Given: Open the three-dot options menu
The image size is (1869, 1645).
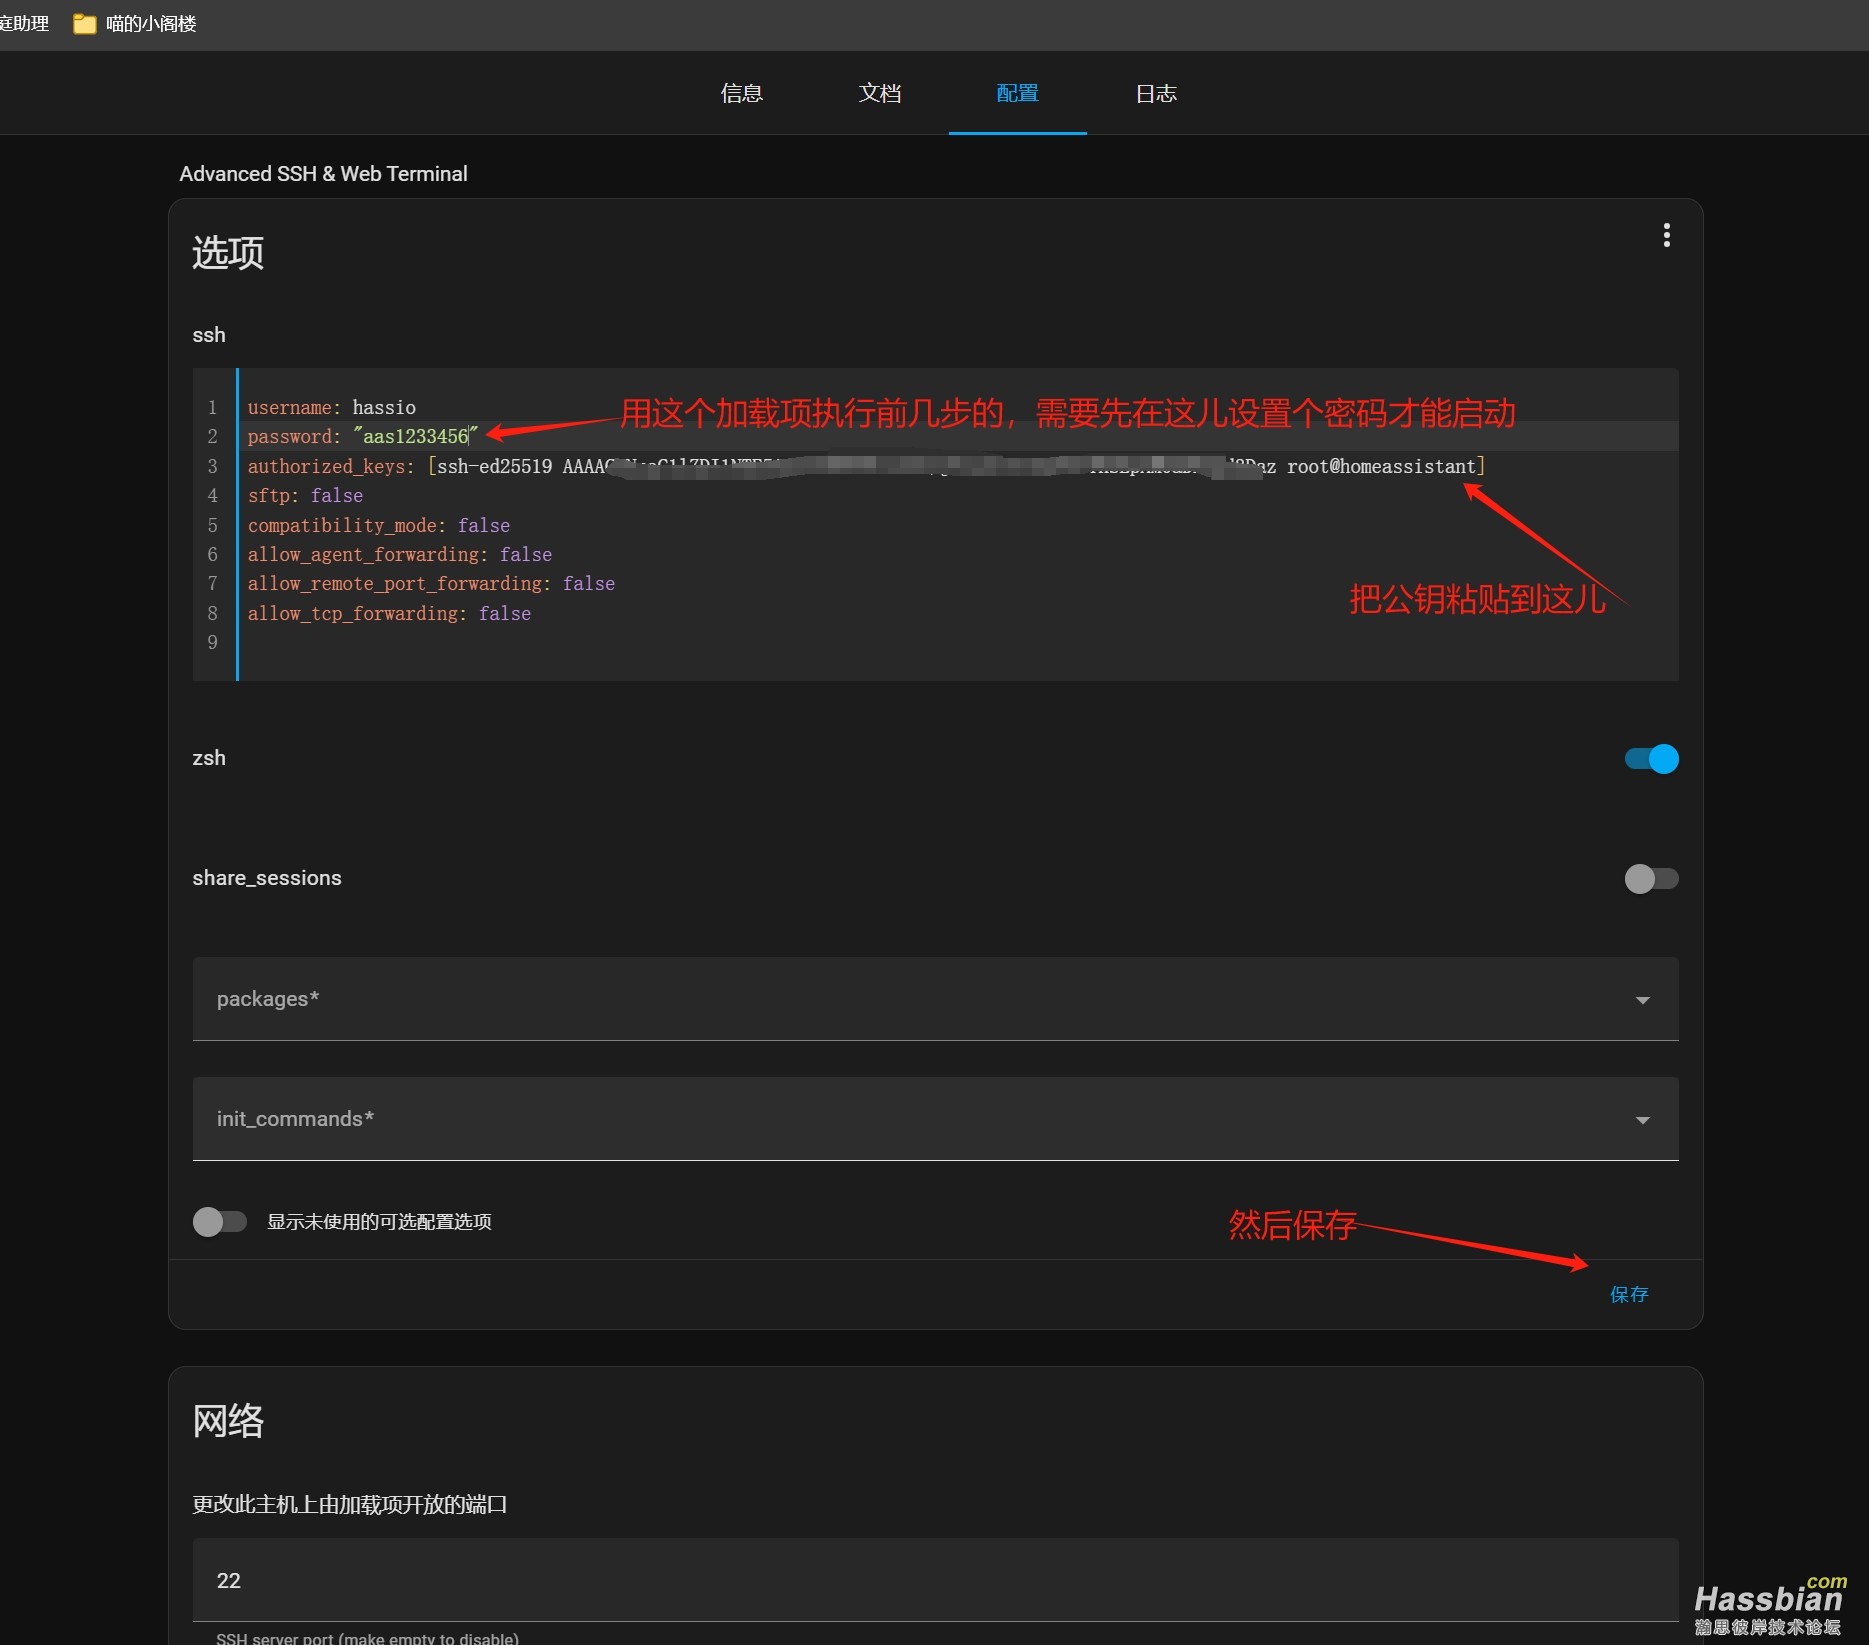Looking at the screenshot, I should click(x=1666, y=235).
